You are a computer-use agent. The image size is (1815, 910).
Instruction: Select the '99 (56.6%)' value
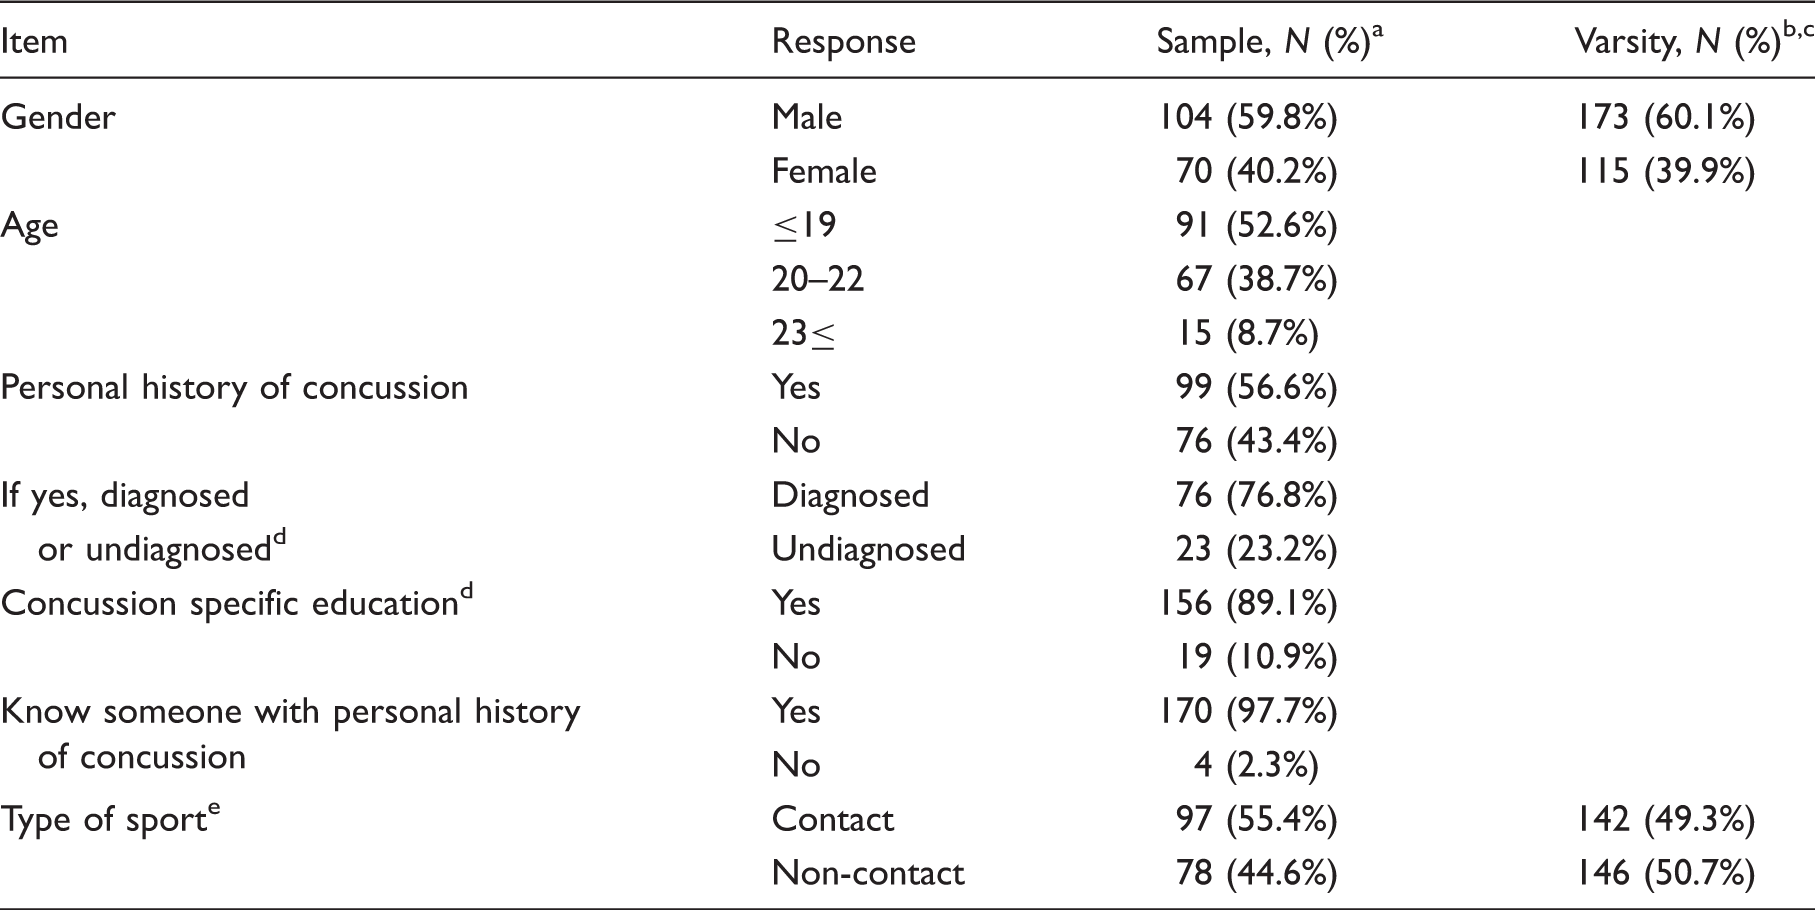point(1256,388)
